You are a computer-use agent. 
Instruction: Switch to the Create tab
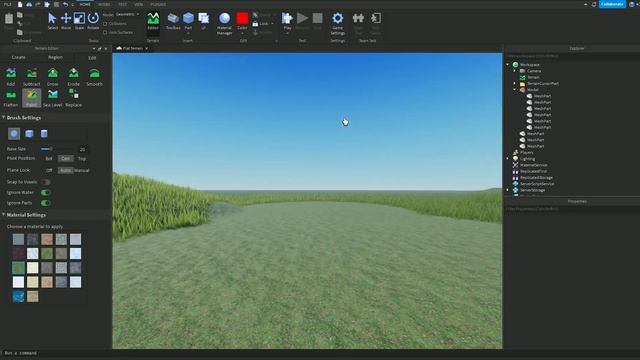pos(19,58)
